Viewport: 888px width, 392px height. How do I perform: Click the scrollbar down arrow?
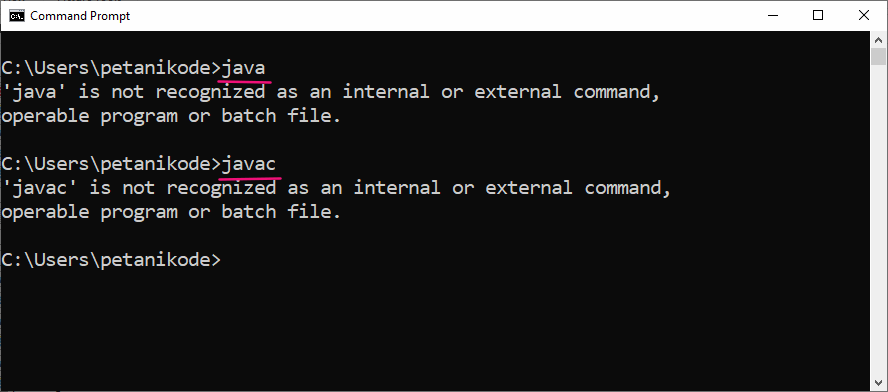tap(878, 382)
